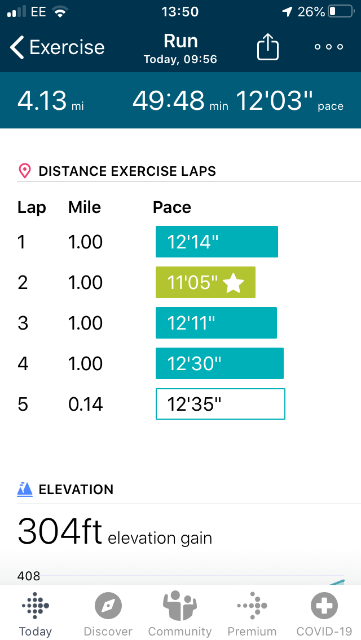Image resolution: width=361 pixels, height=640 pixels.
Task: Open the Today tab
Action: click(x=36, y=614)
